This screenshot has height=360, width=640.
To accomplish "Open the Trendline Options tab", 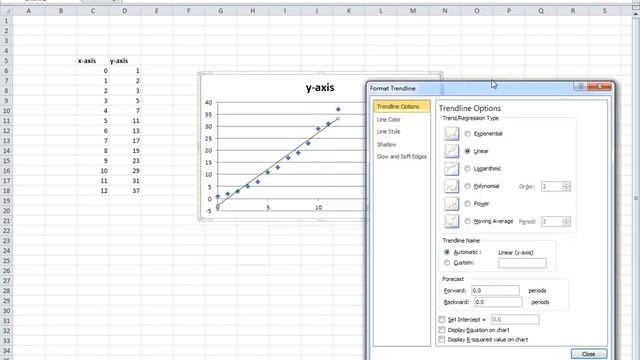I will tap(402, 107).
